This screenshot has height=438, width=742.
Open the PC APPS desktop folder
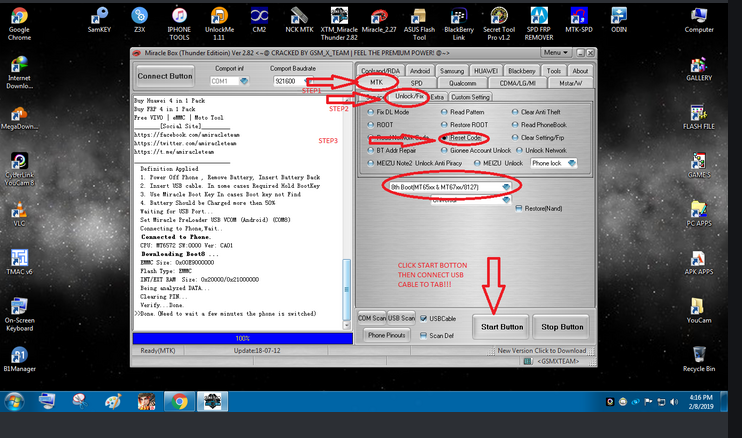[699, 214]
